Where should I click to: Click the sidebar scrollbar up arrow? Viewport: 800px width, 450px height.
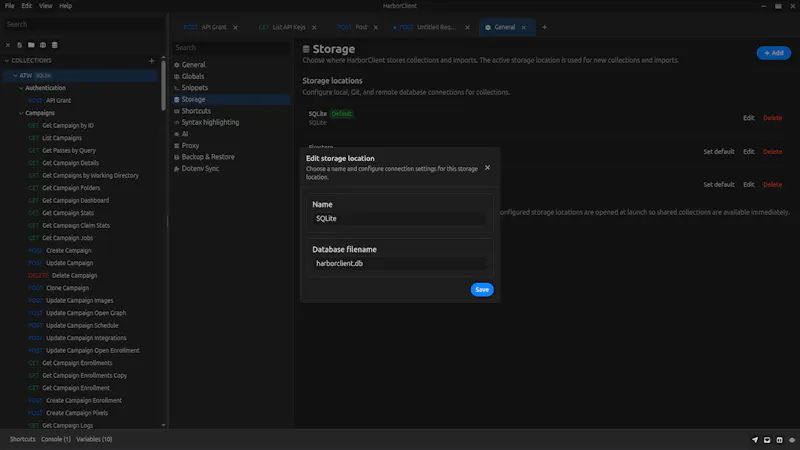163,58
